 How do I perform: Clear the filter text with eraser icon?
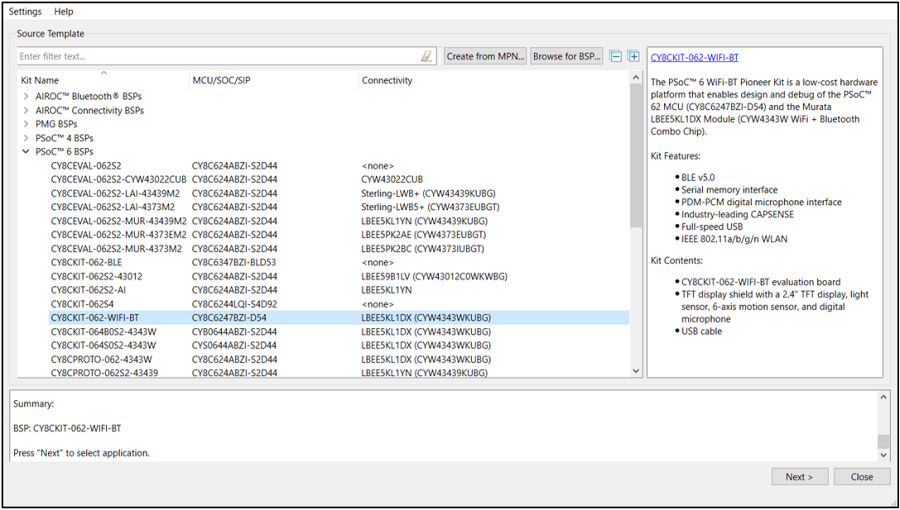point(426,56)
